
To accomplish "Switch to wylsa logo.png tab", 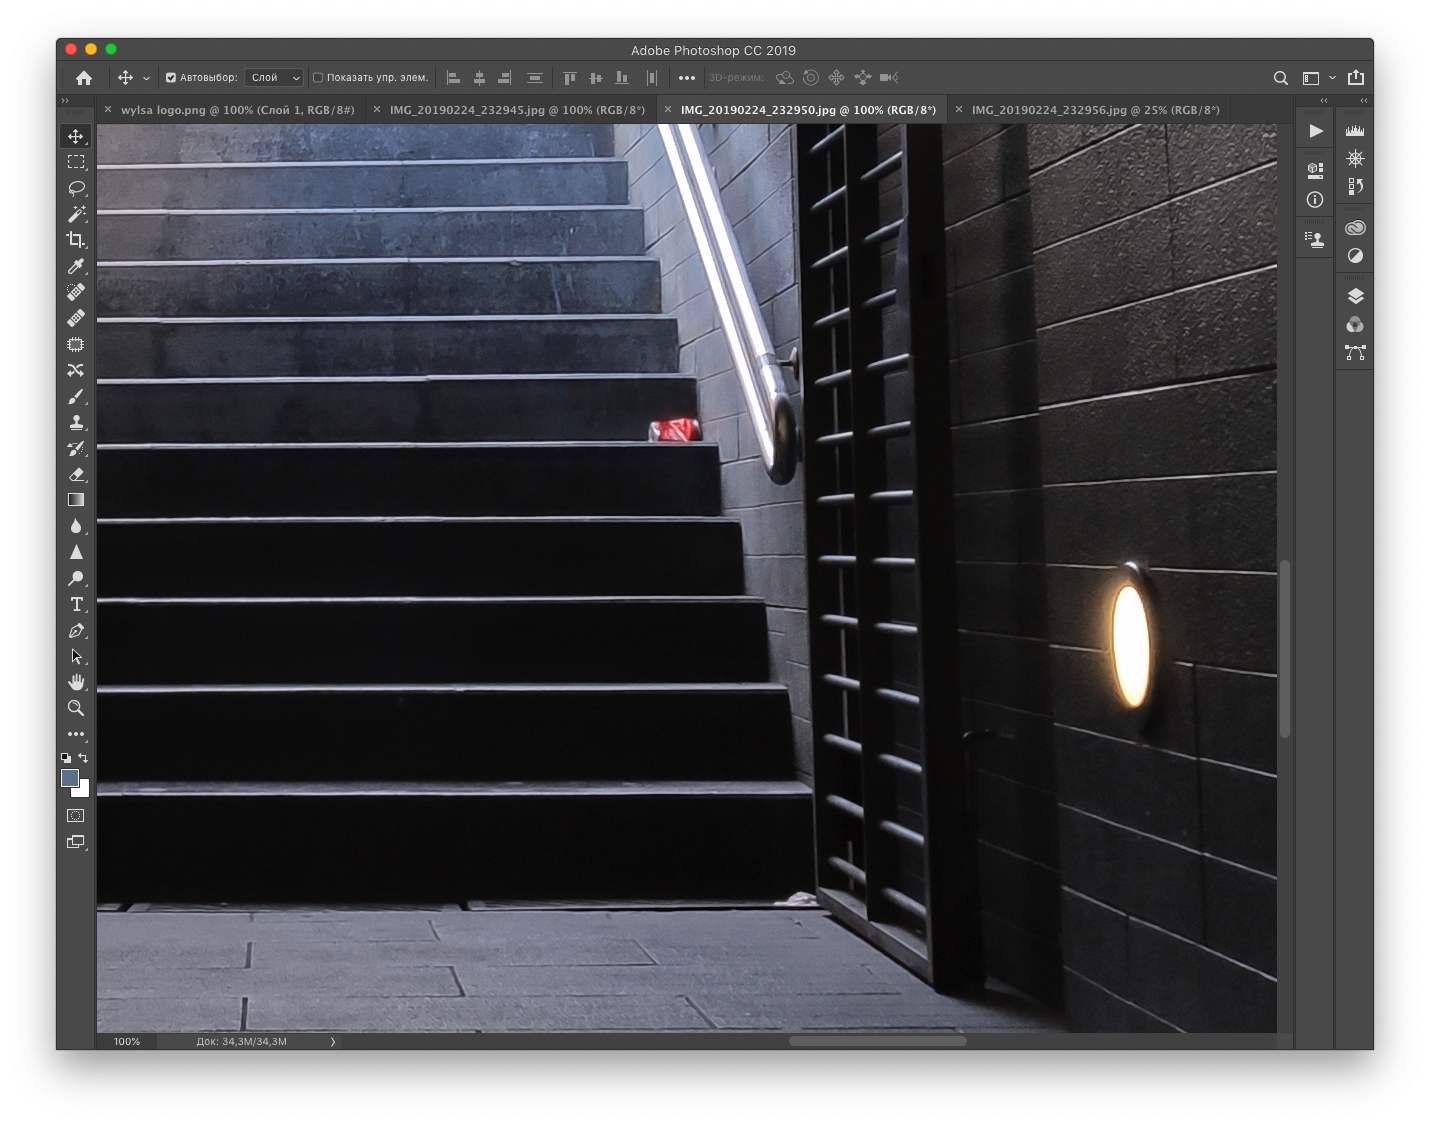I will tap(237, 110).
